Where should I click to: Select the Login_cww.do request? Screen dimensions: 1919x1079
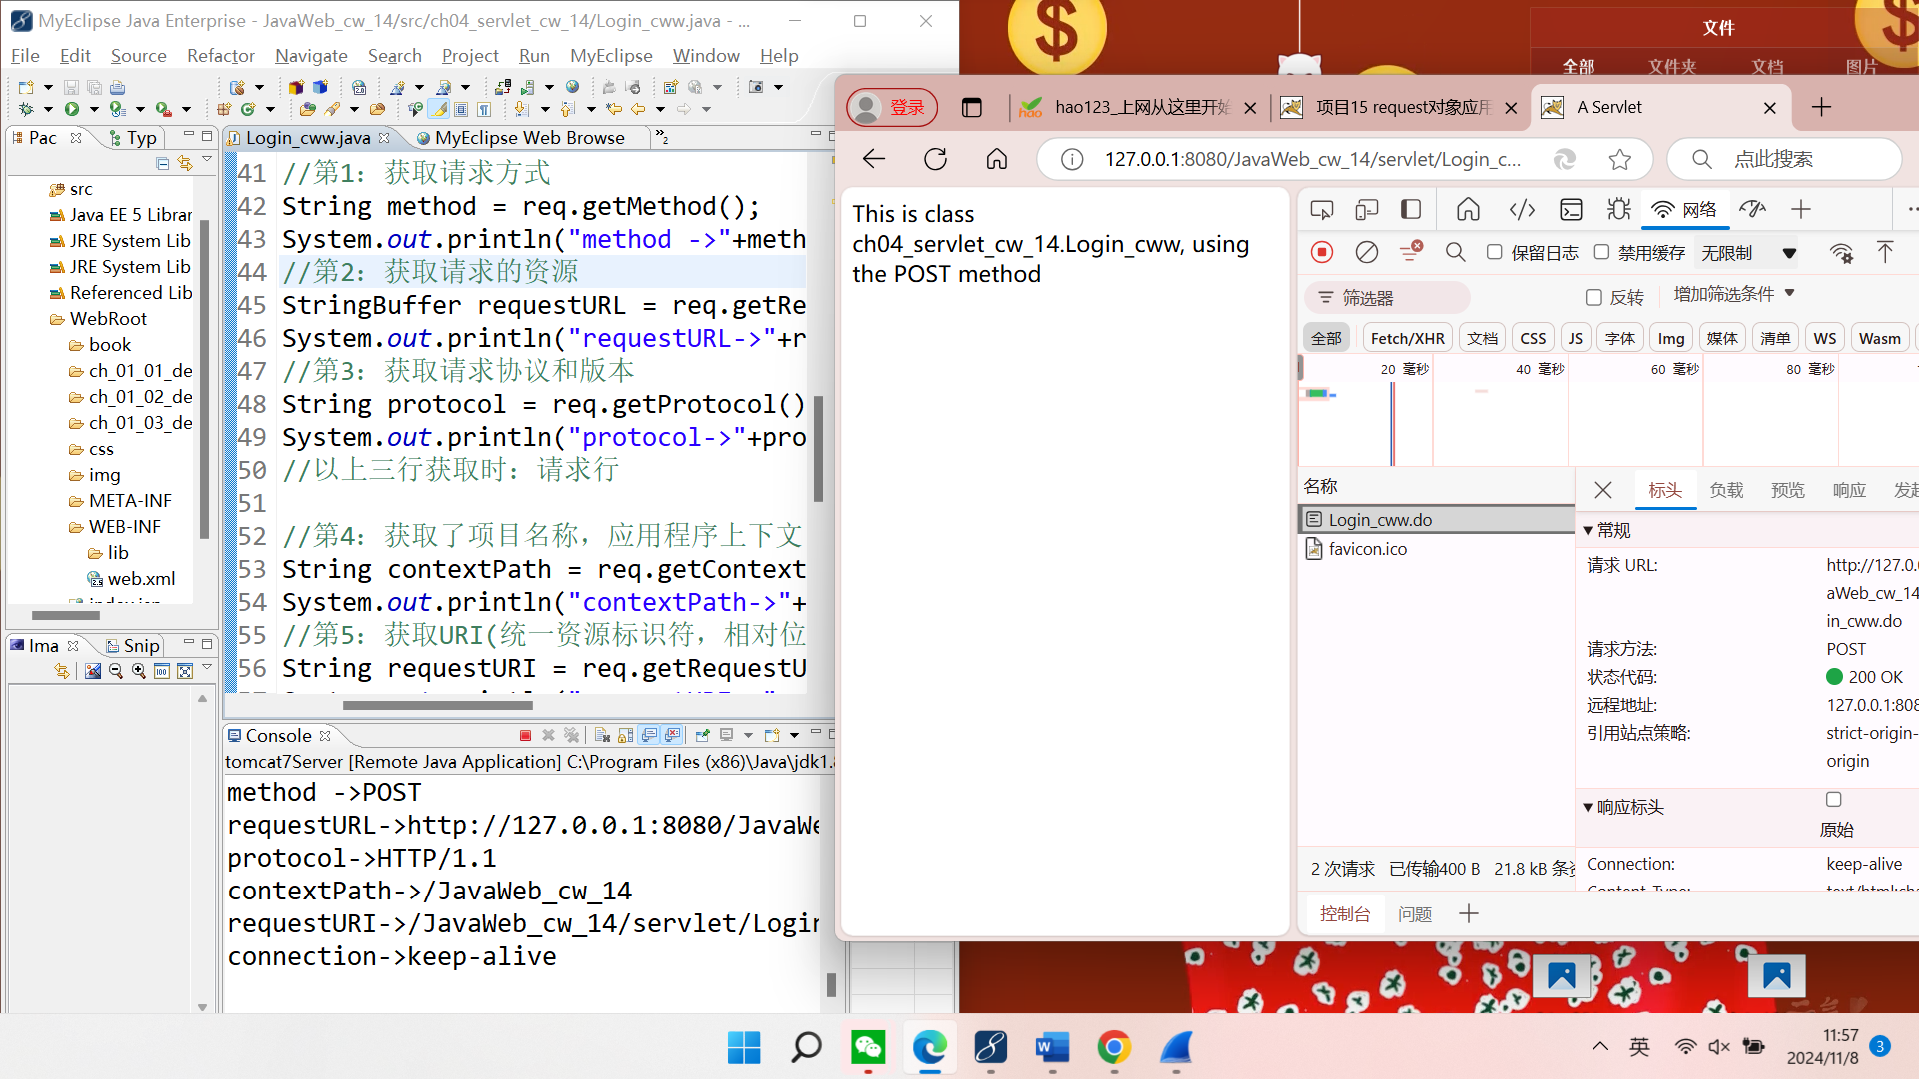pyautogui.click(x=1436, y=520)
